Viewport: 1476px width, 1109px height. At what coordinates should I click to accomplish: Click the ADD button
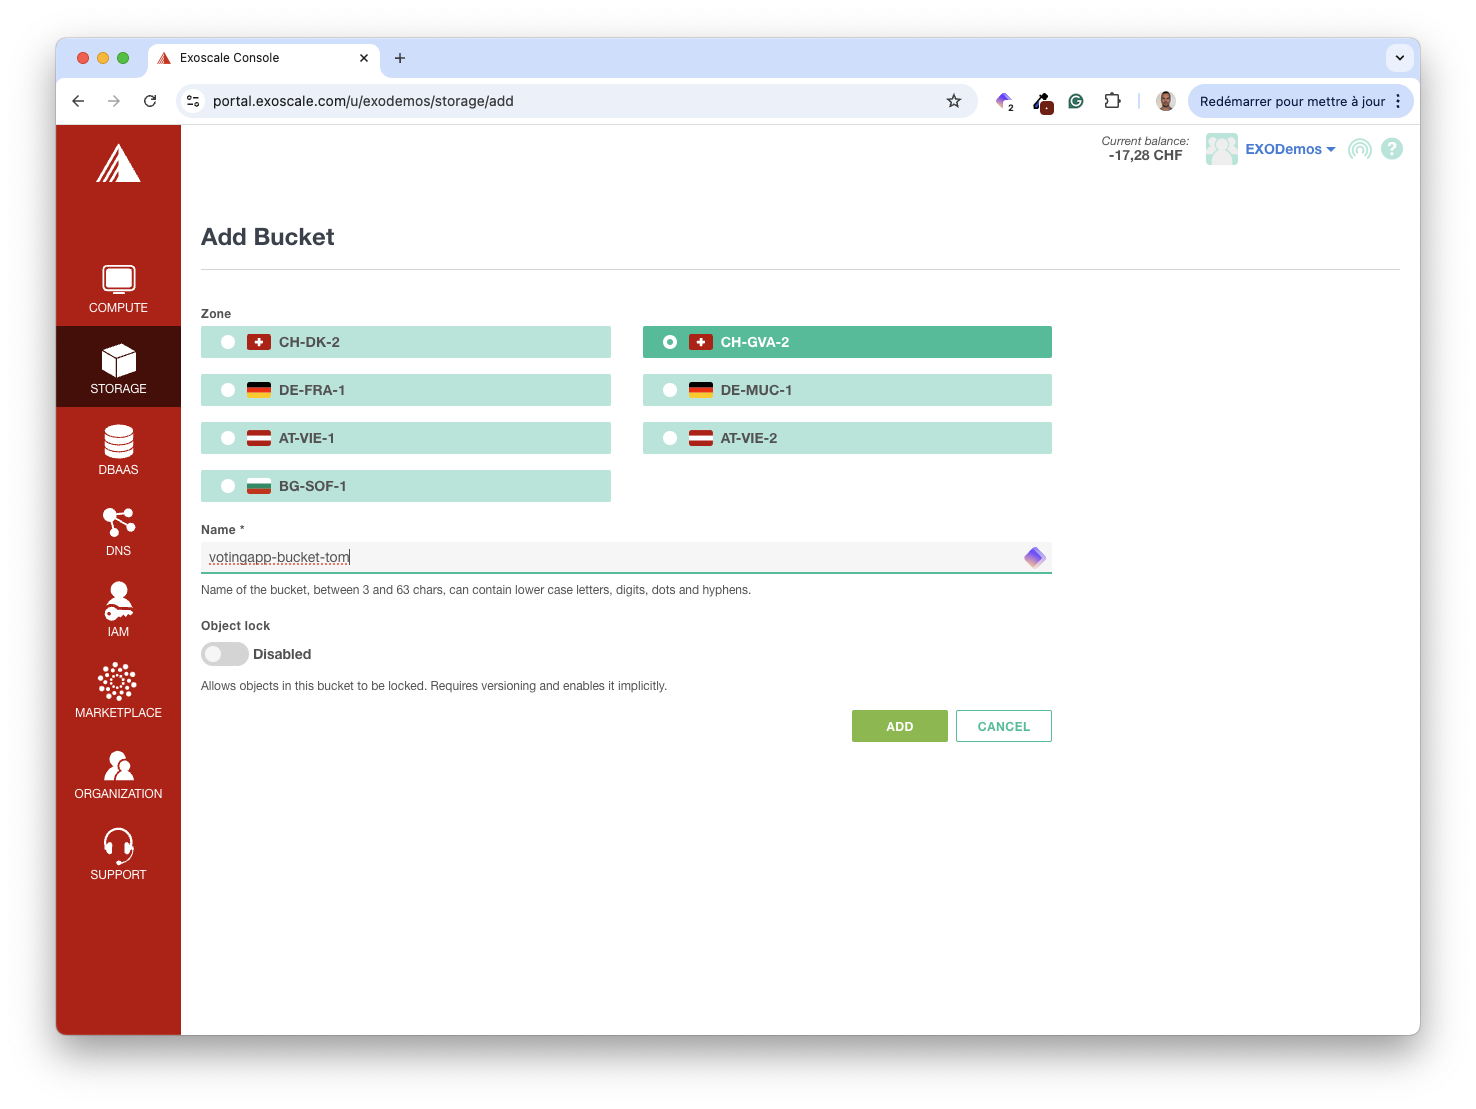click(899, 726)
